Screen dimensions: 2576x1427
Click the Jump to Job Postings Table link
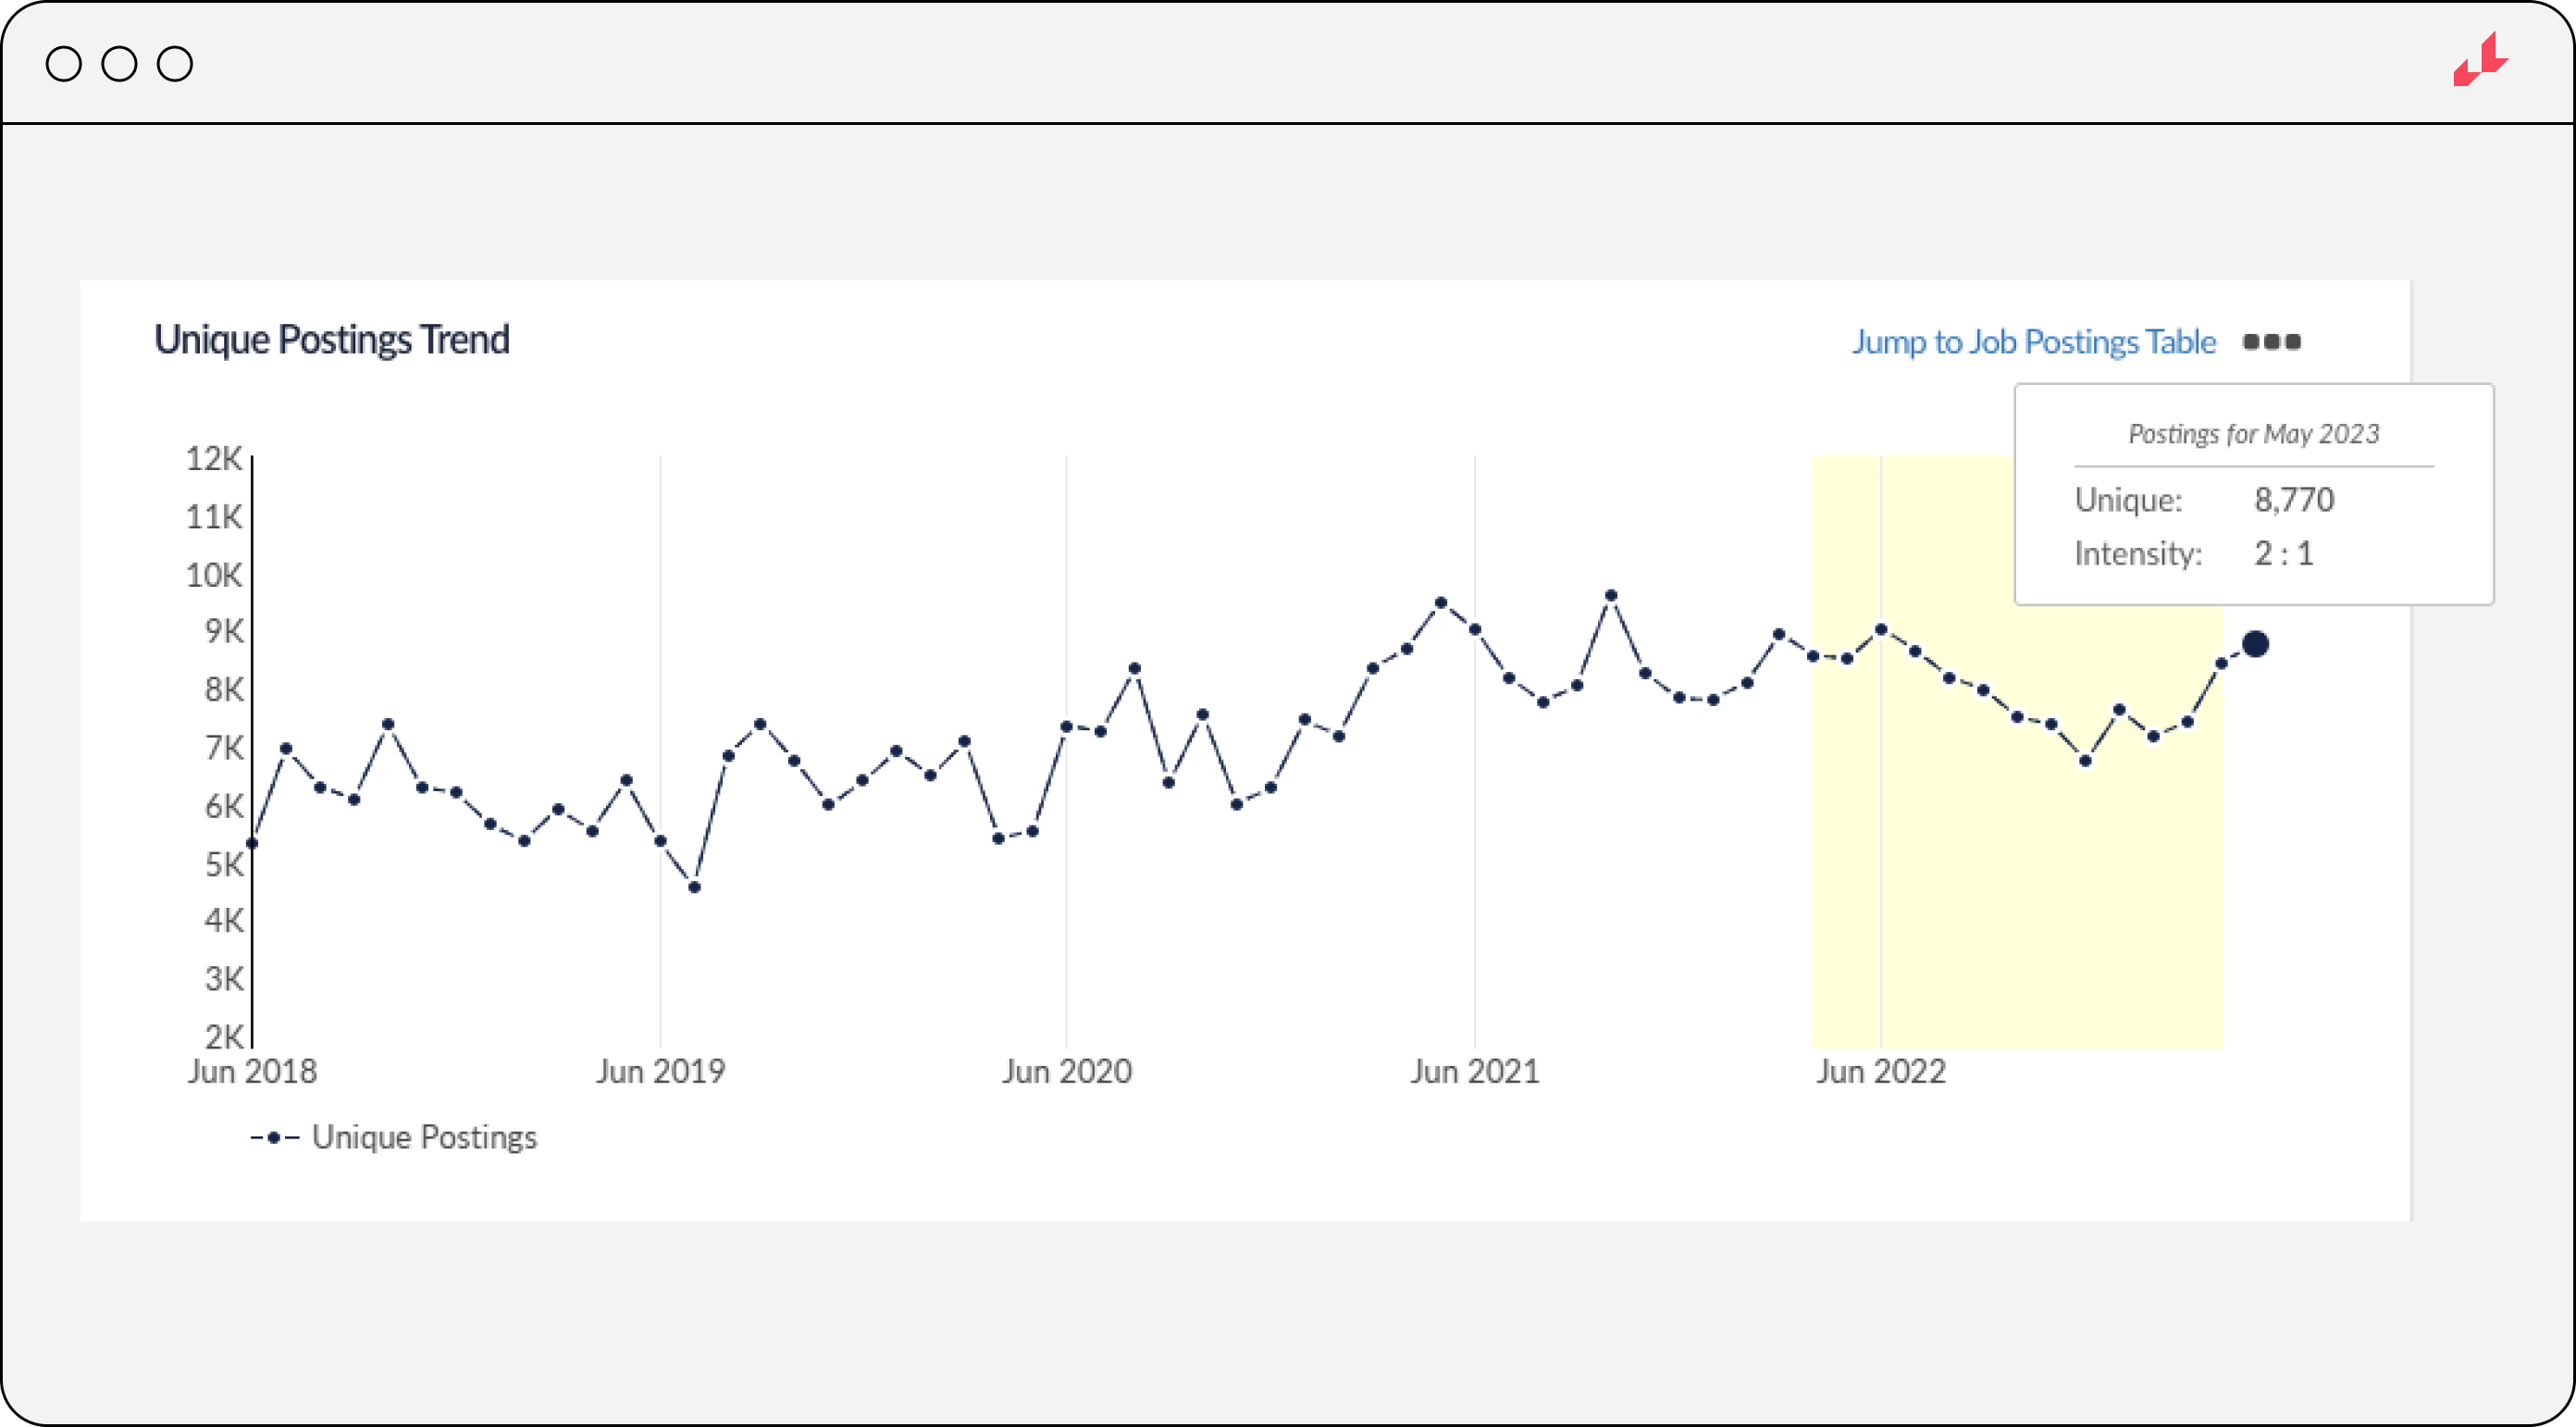[2033, 342]
